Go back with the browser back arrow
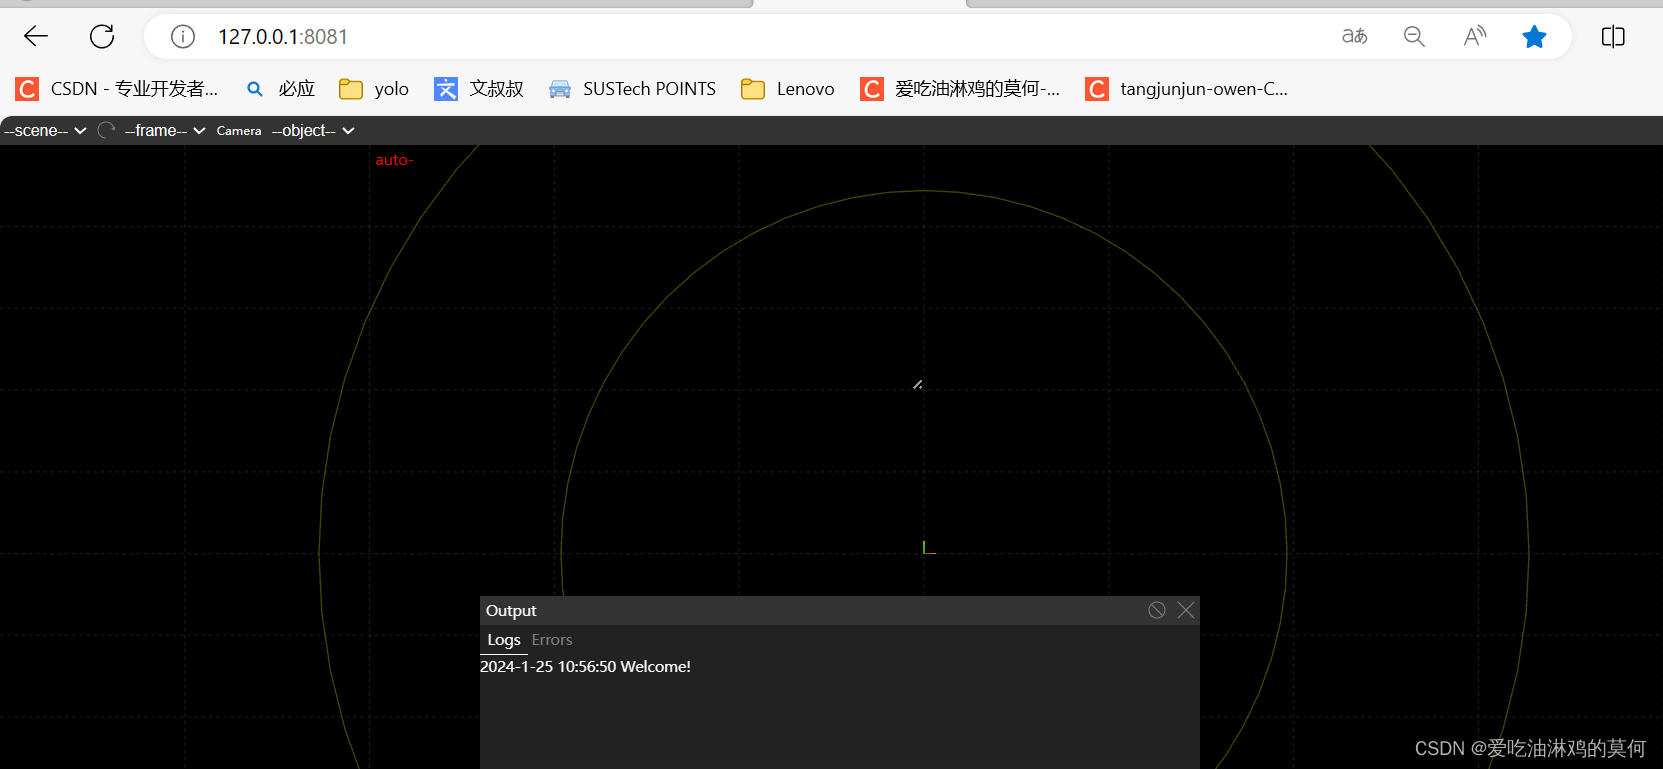 tap(36, 37)
